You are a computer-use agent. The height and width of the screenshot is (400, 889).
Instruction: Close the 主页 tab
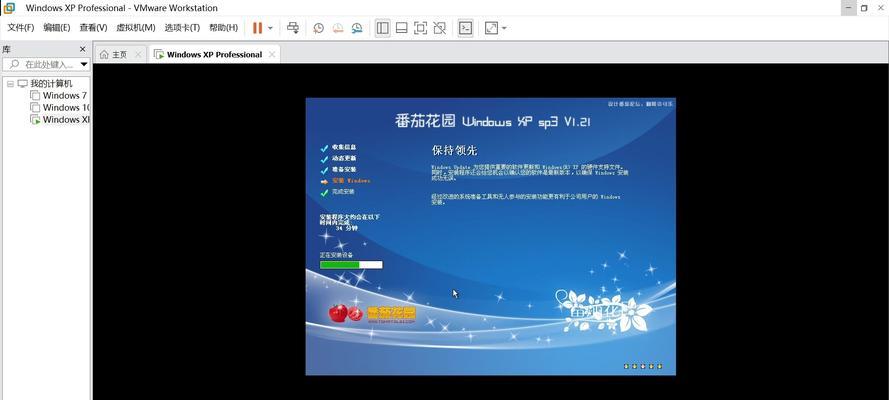138,54
